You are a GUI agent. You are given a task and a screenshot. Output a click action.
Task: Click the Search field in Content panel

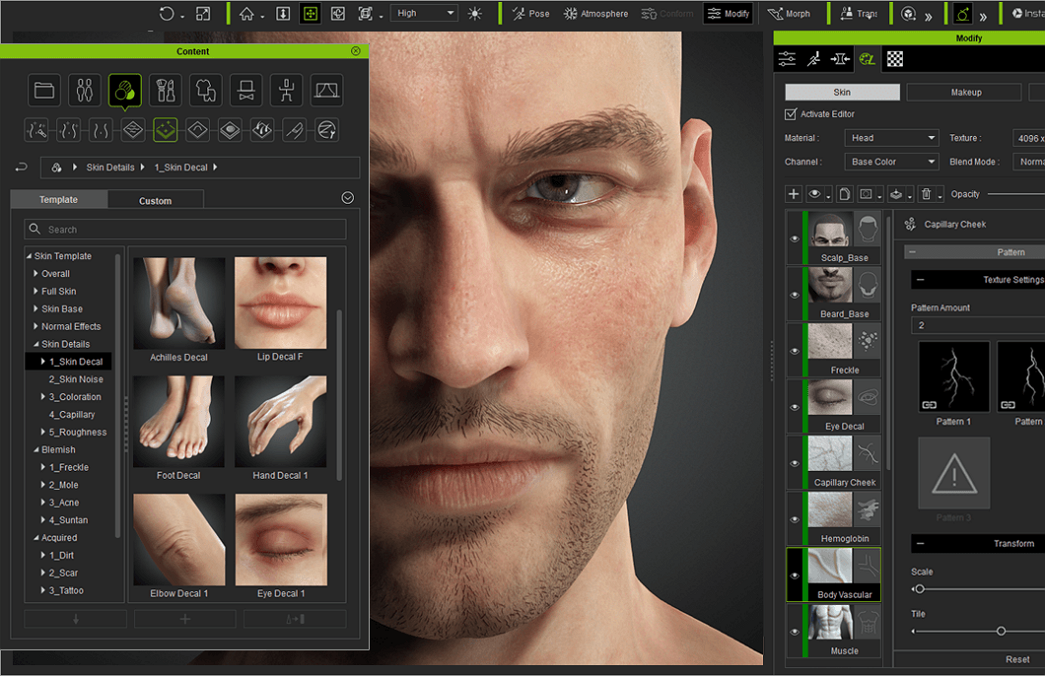coord(185,229)
